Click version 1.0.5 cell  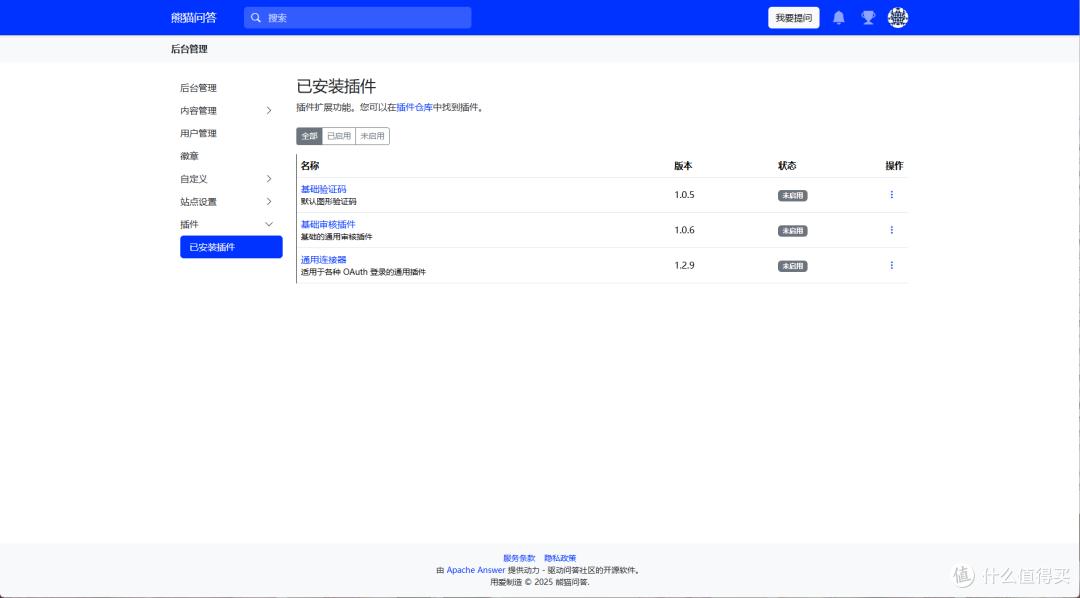684,195
